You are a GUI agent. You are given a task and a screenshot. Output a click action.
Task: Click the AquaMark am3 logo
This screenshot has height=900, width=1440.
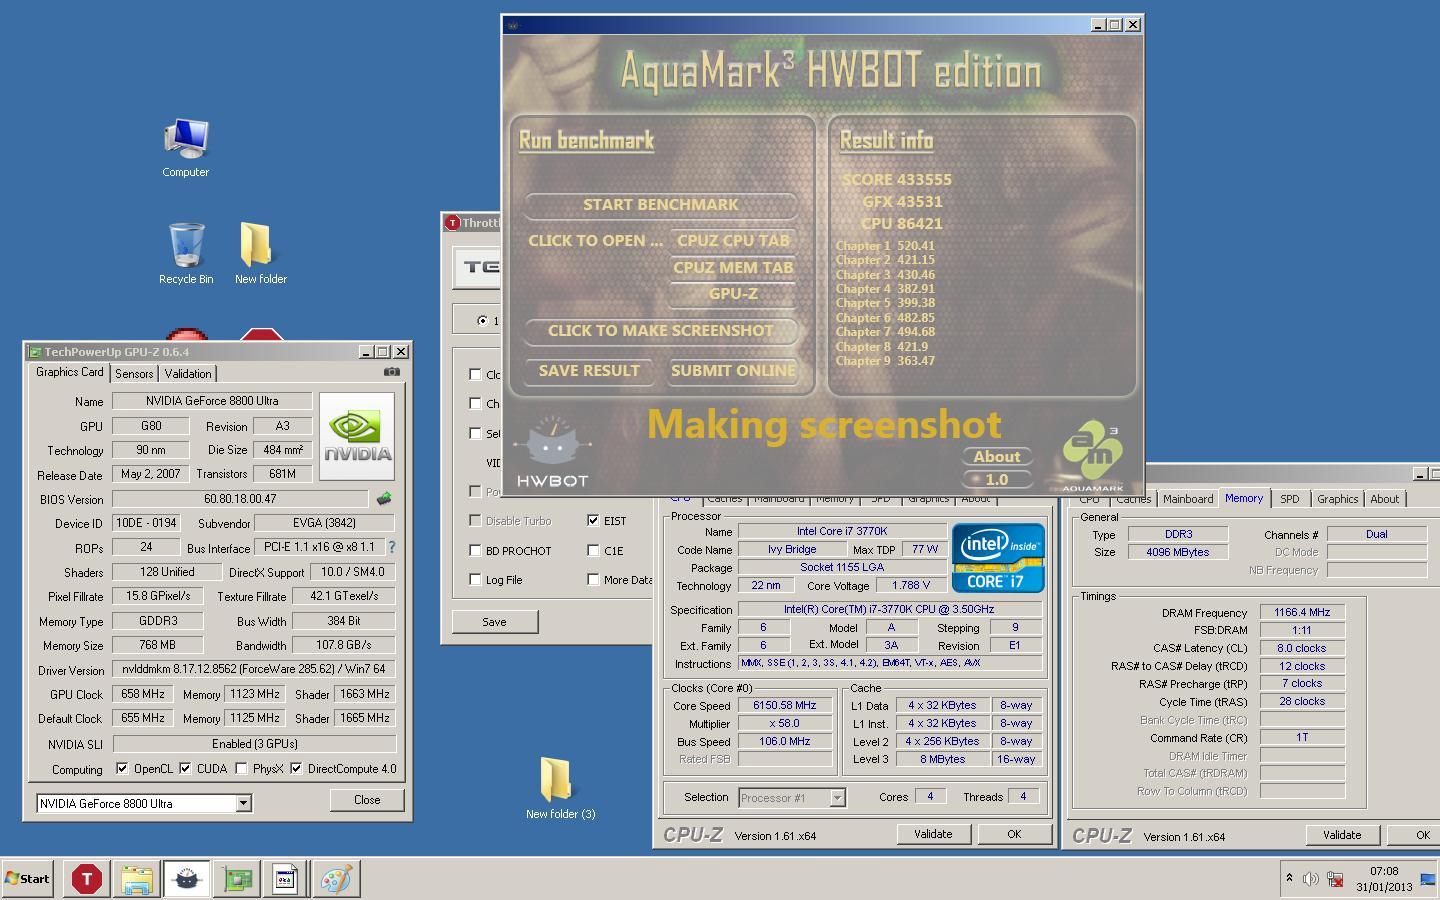[x=1092, y=456]
